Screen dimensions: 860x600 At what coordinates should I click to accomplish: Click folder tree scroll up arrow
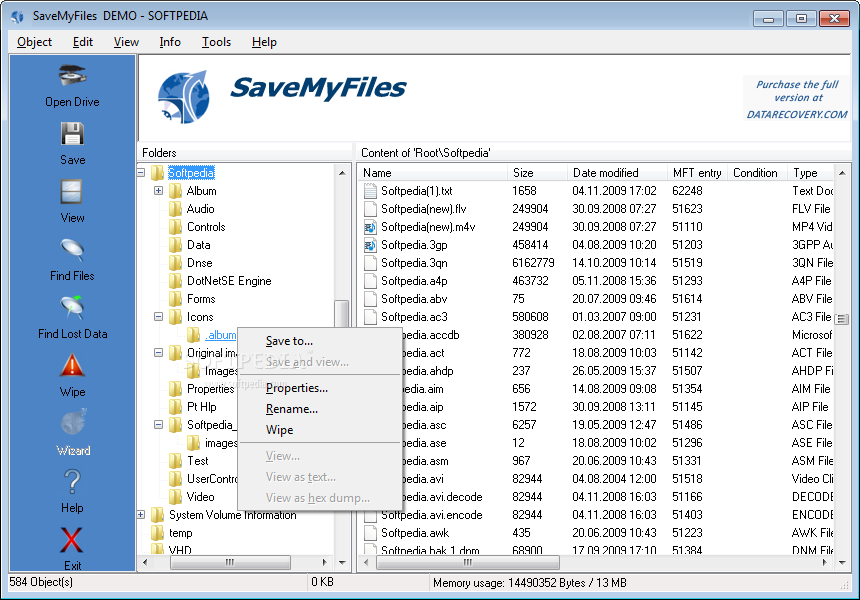(342, 173)
